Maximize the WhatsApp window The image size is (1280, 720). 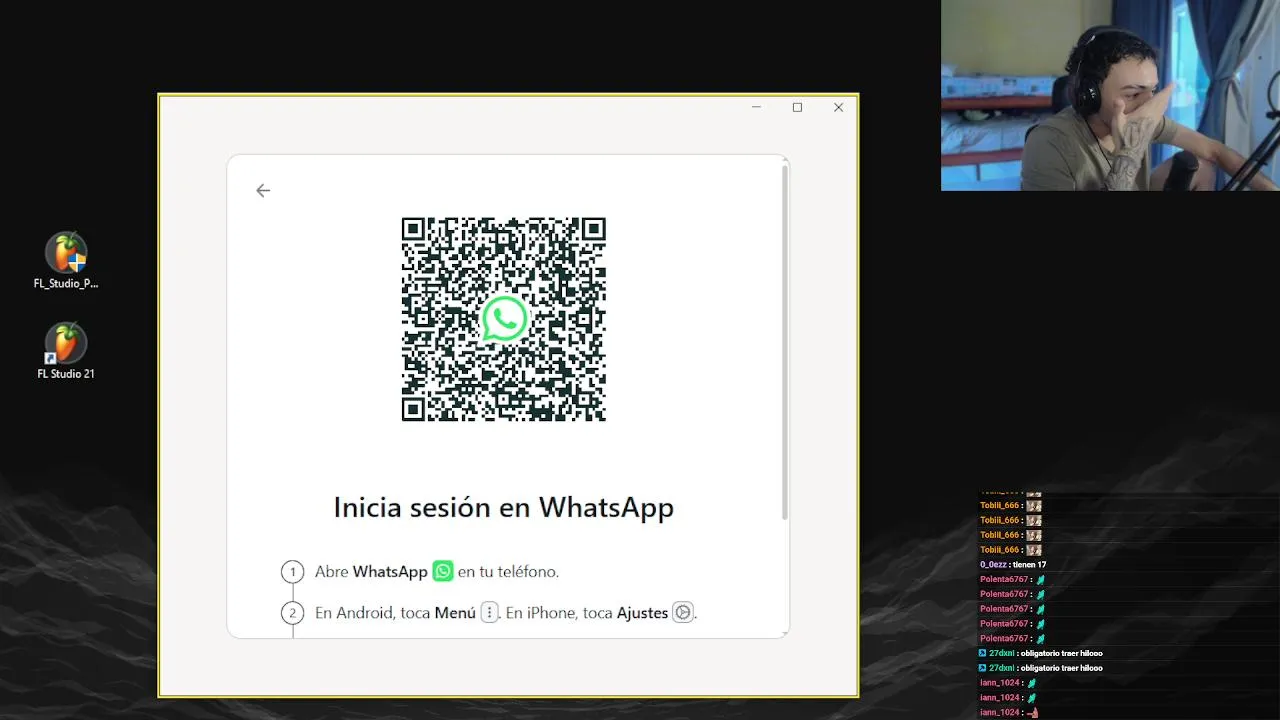pos(797,107)
